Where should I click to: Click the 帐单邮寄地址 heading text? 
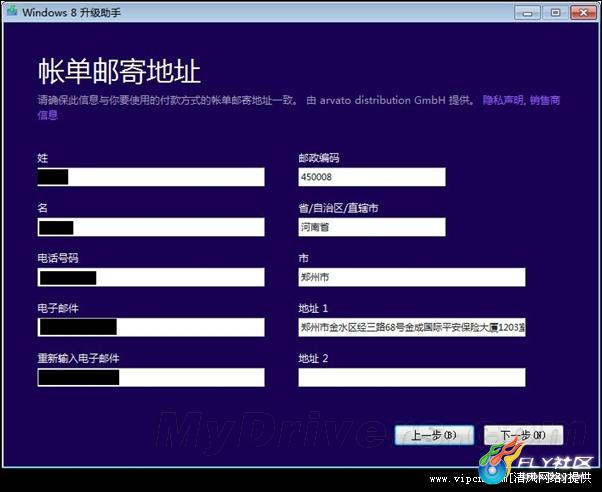click(x=119, y=71)
